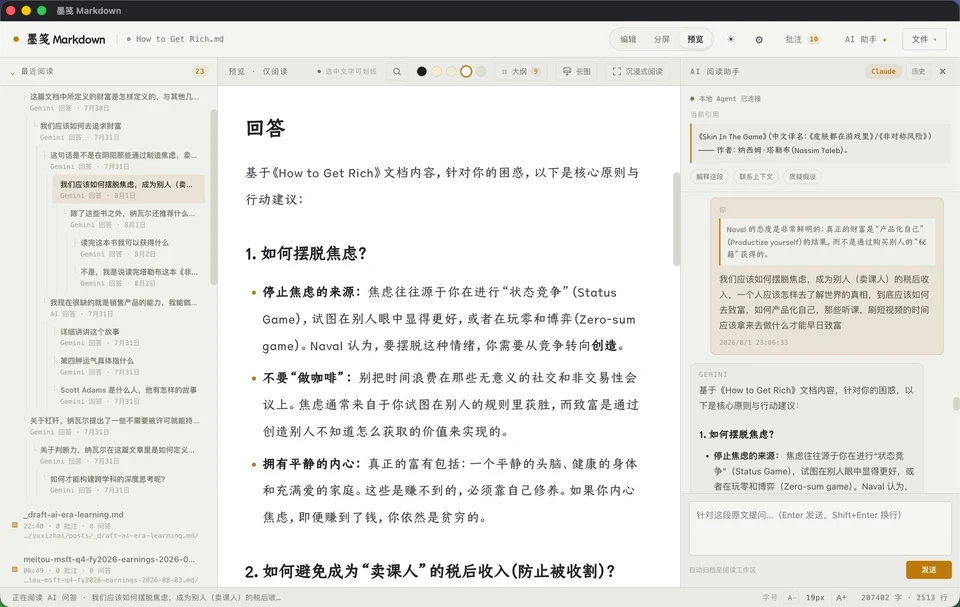Open the 批注 annotations panel
This screenshot has width=960, height=607.
(802, 39)
